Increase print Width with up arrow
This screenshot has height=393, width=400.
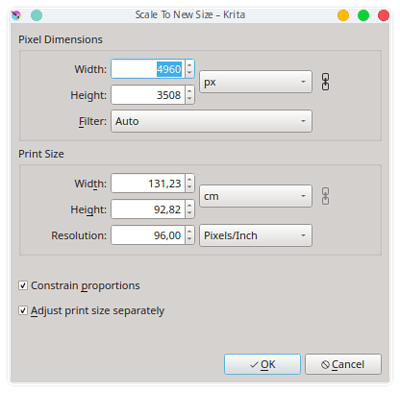point(190,179)
